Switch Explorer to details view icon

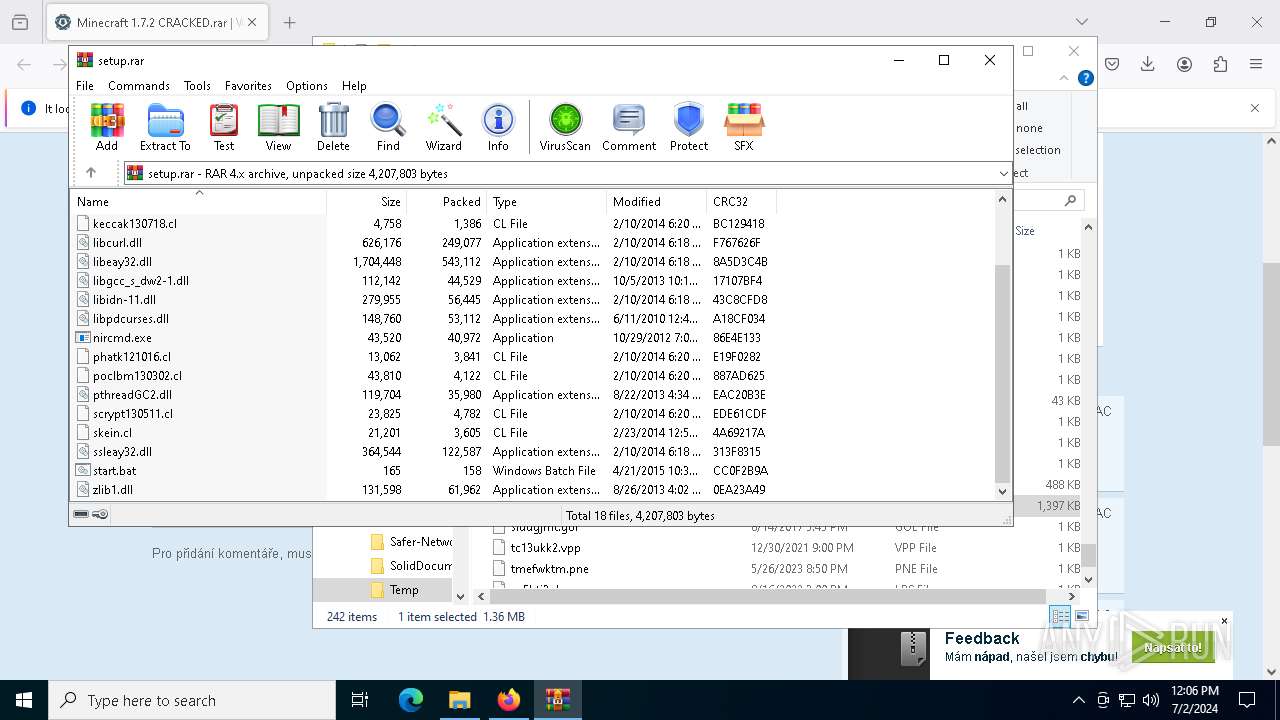tap(1060, 616)
